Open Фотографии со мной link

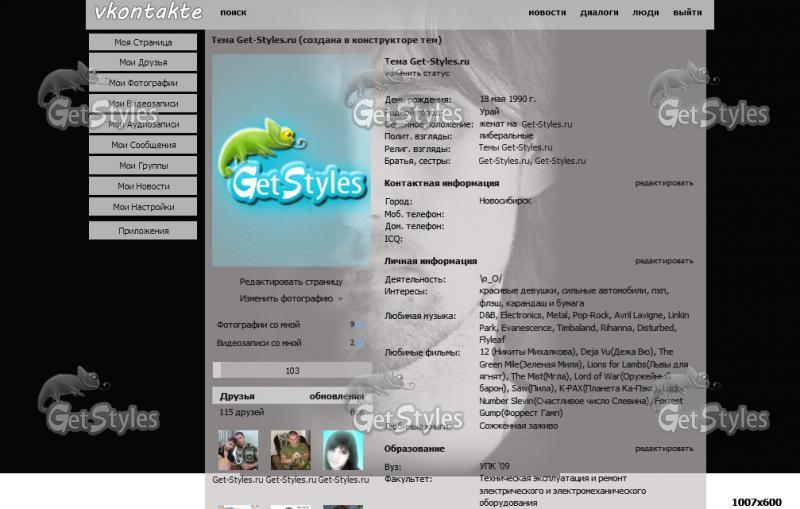258,324
